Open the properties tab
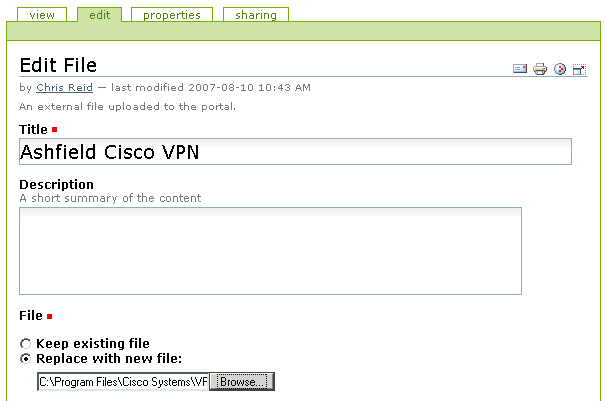 (x=171, y=15)
